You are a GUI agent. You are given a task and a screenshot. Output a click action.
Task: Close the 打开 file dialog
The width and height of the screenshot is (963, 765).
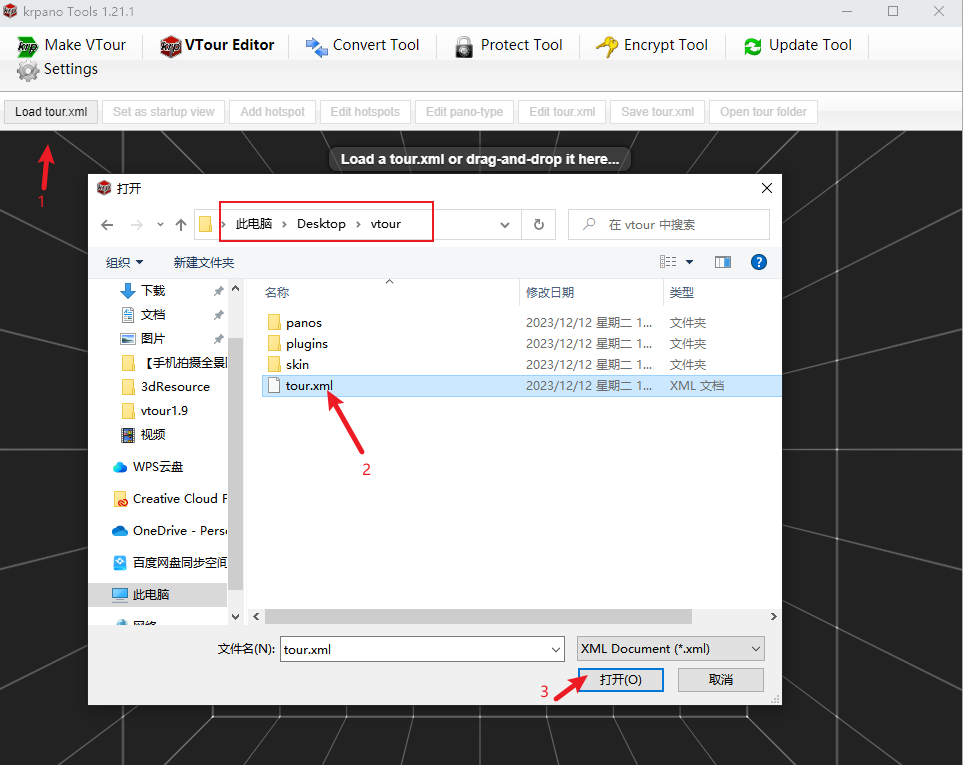click(766, 188)
